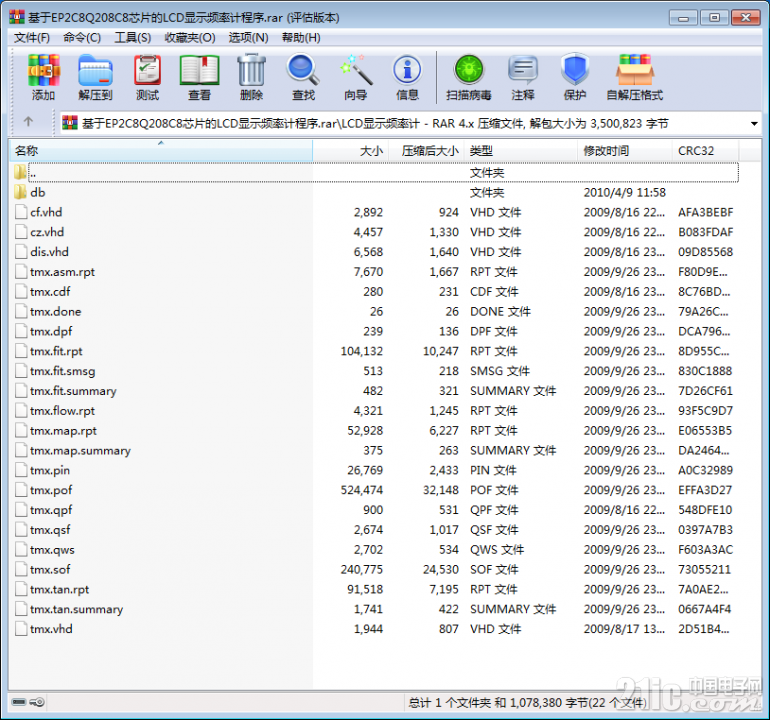Open the Favorites (收藏夹) menu
The width and height of the screenshot is (770, 720).
tap(190, 38)
